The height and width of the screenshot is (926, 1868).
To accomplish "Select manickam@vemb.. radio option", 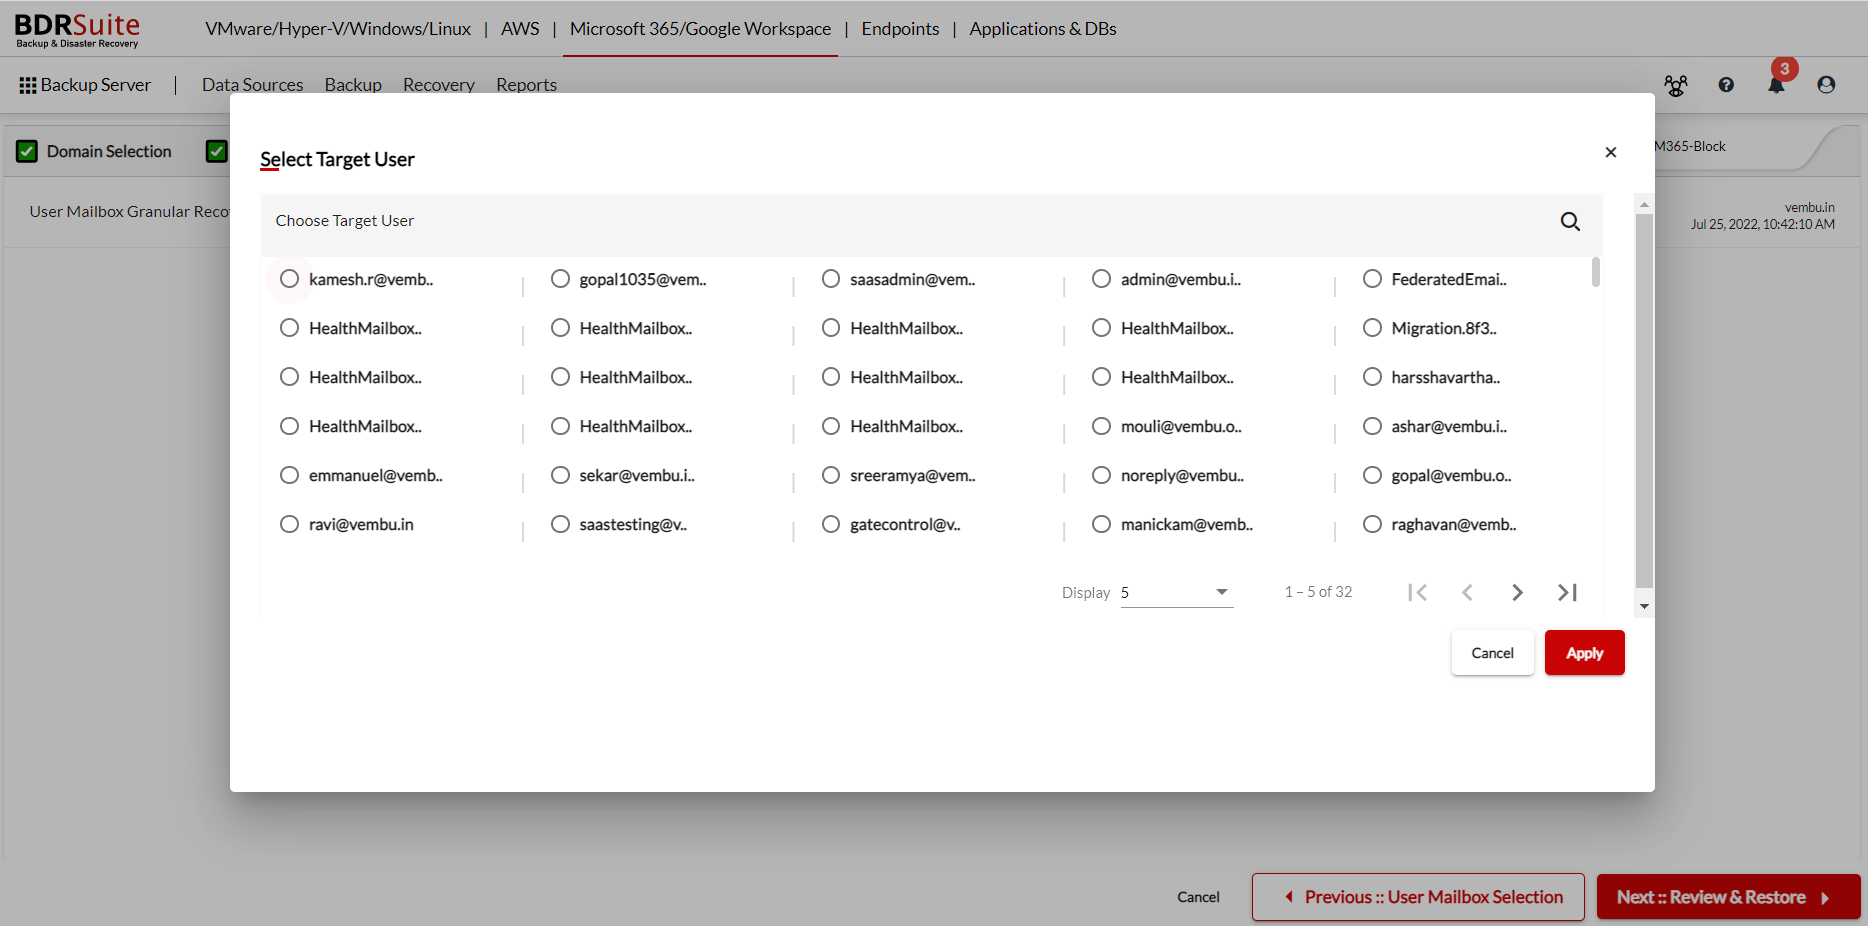I will pyautogui.click(x=1101, y=524).
